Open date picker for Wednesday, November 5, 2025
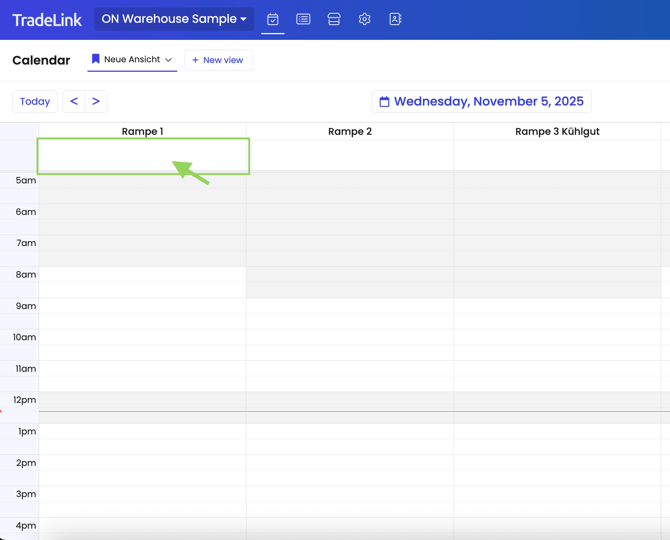The image size is (670, 540). 481,101
